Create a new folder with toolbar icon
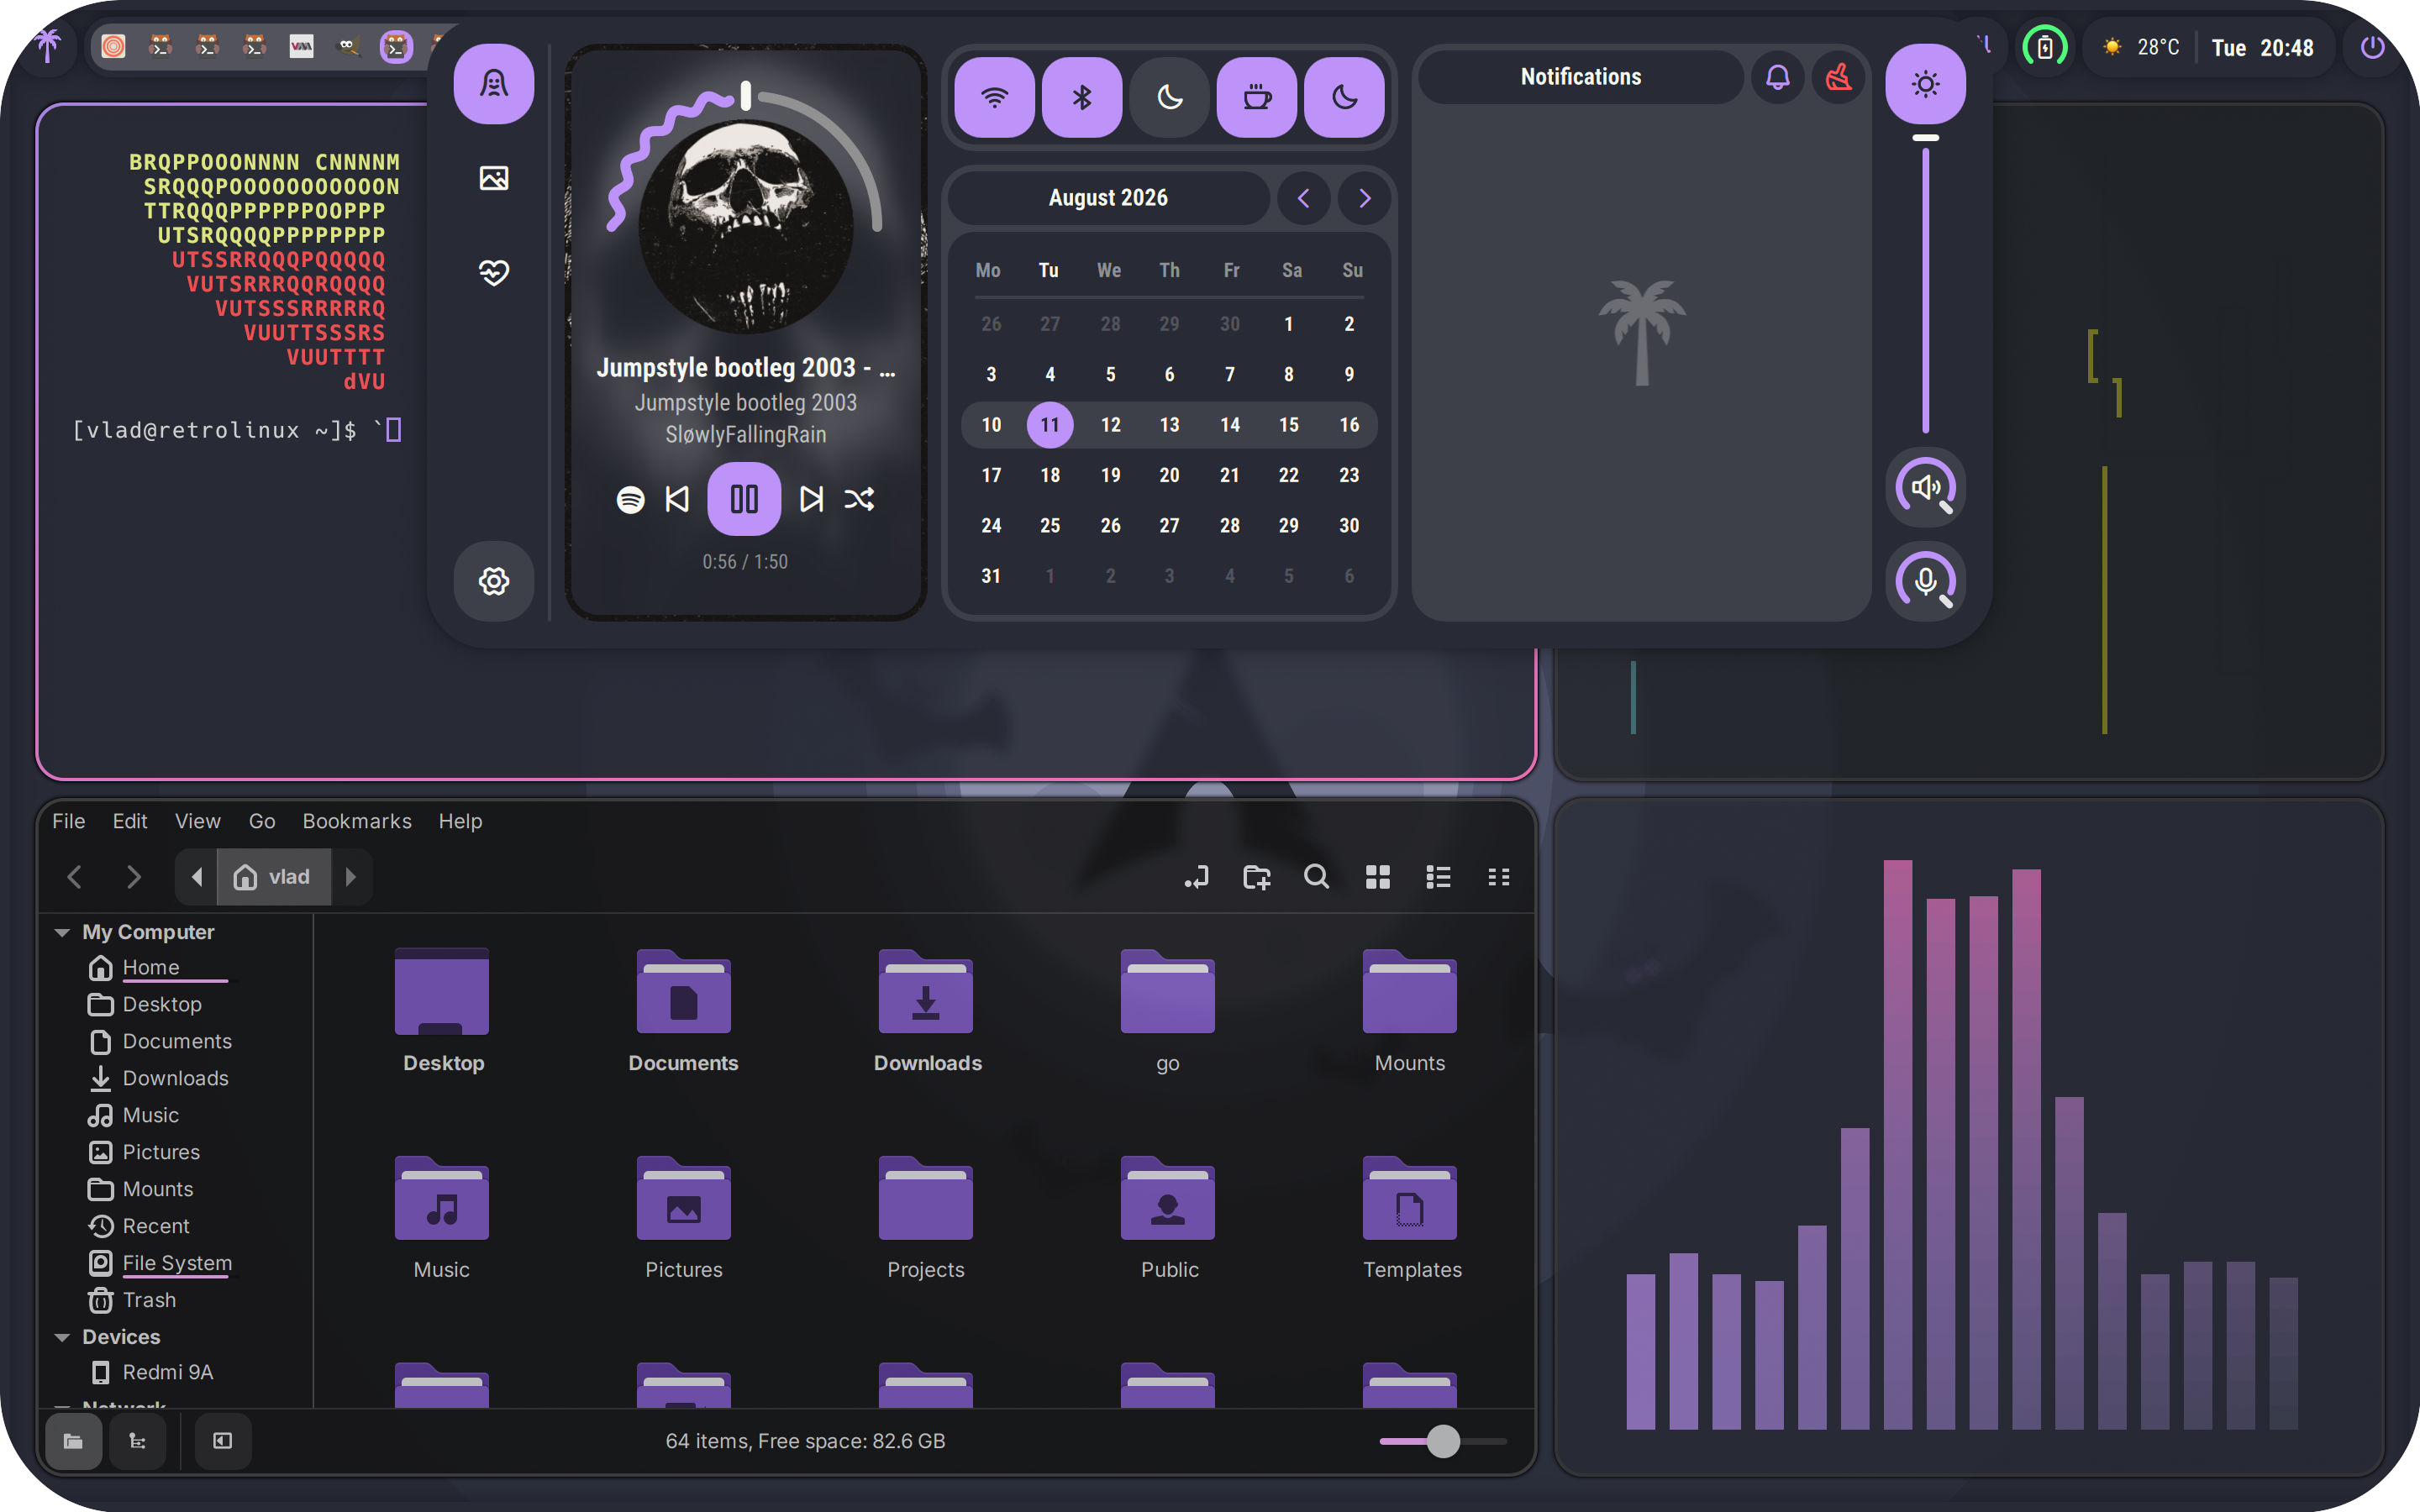Screen dimensions: 2420x1512 tap(1257, 877)
